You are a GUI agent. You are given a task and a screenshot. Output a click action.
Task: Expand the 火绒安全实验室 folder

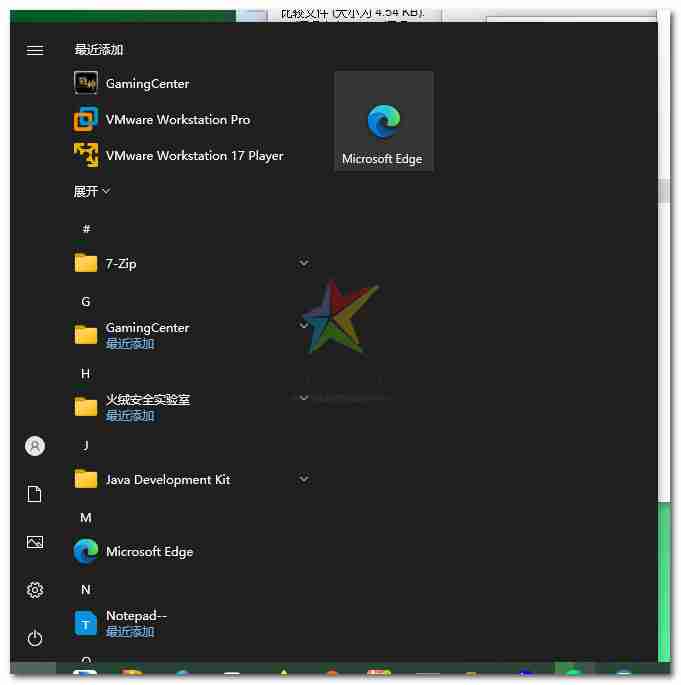[x=304, y=397]
